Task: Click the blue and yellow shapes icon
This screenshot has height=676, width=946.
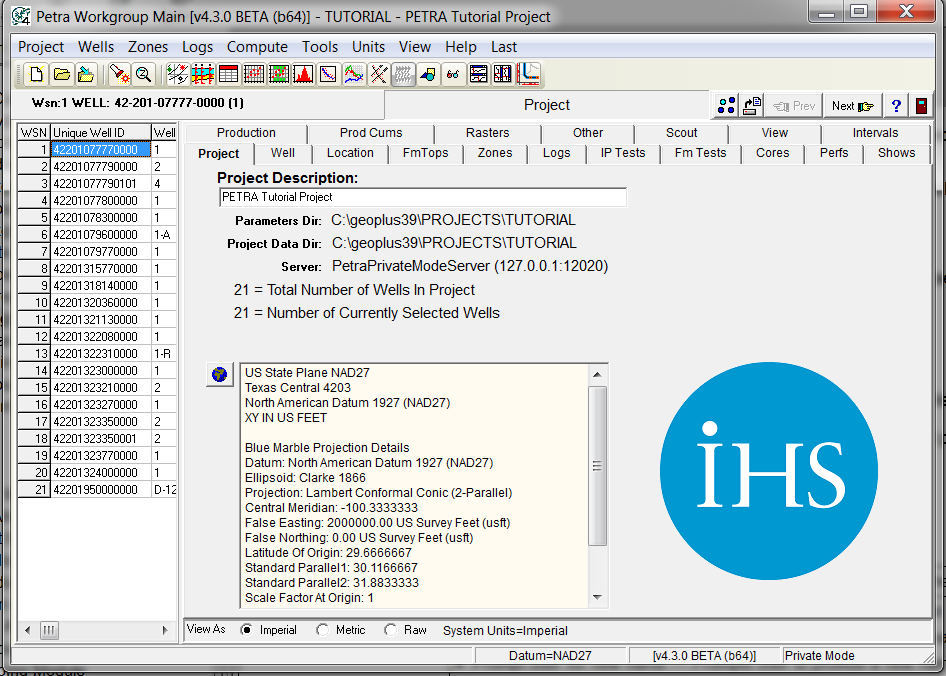Action: pyautogui.click(x=428, y=75)
